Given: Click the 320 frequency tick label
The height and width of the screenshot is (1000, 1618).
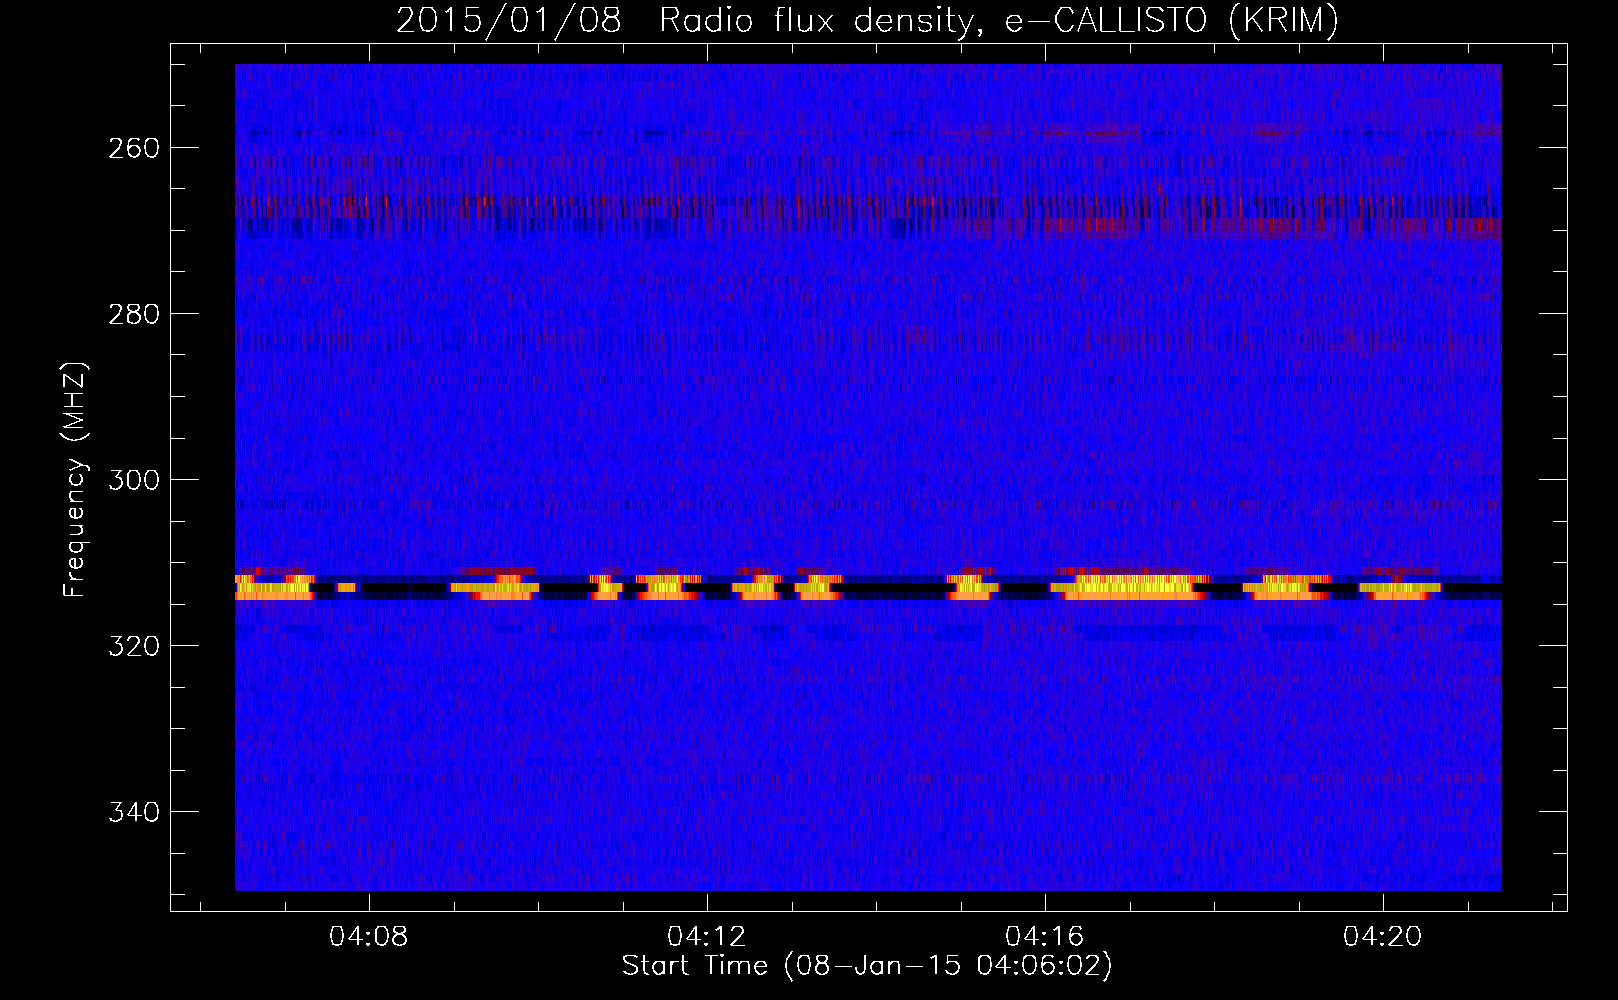Looking at the screenshot, I should point(133,646).
